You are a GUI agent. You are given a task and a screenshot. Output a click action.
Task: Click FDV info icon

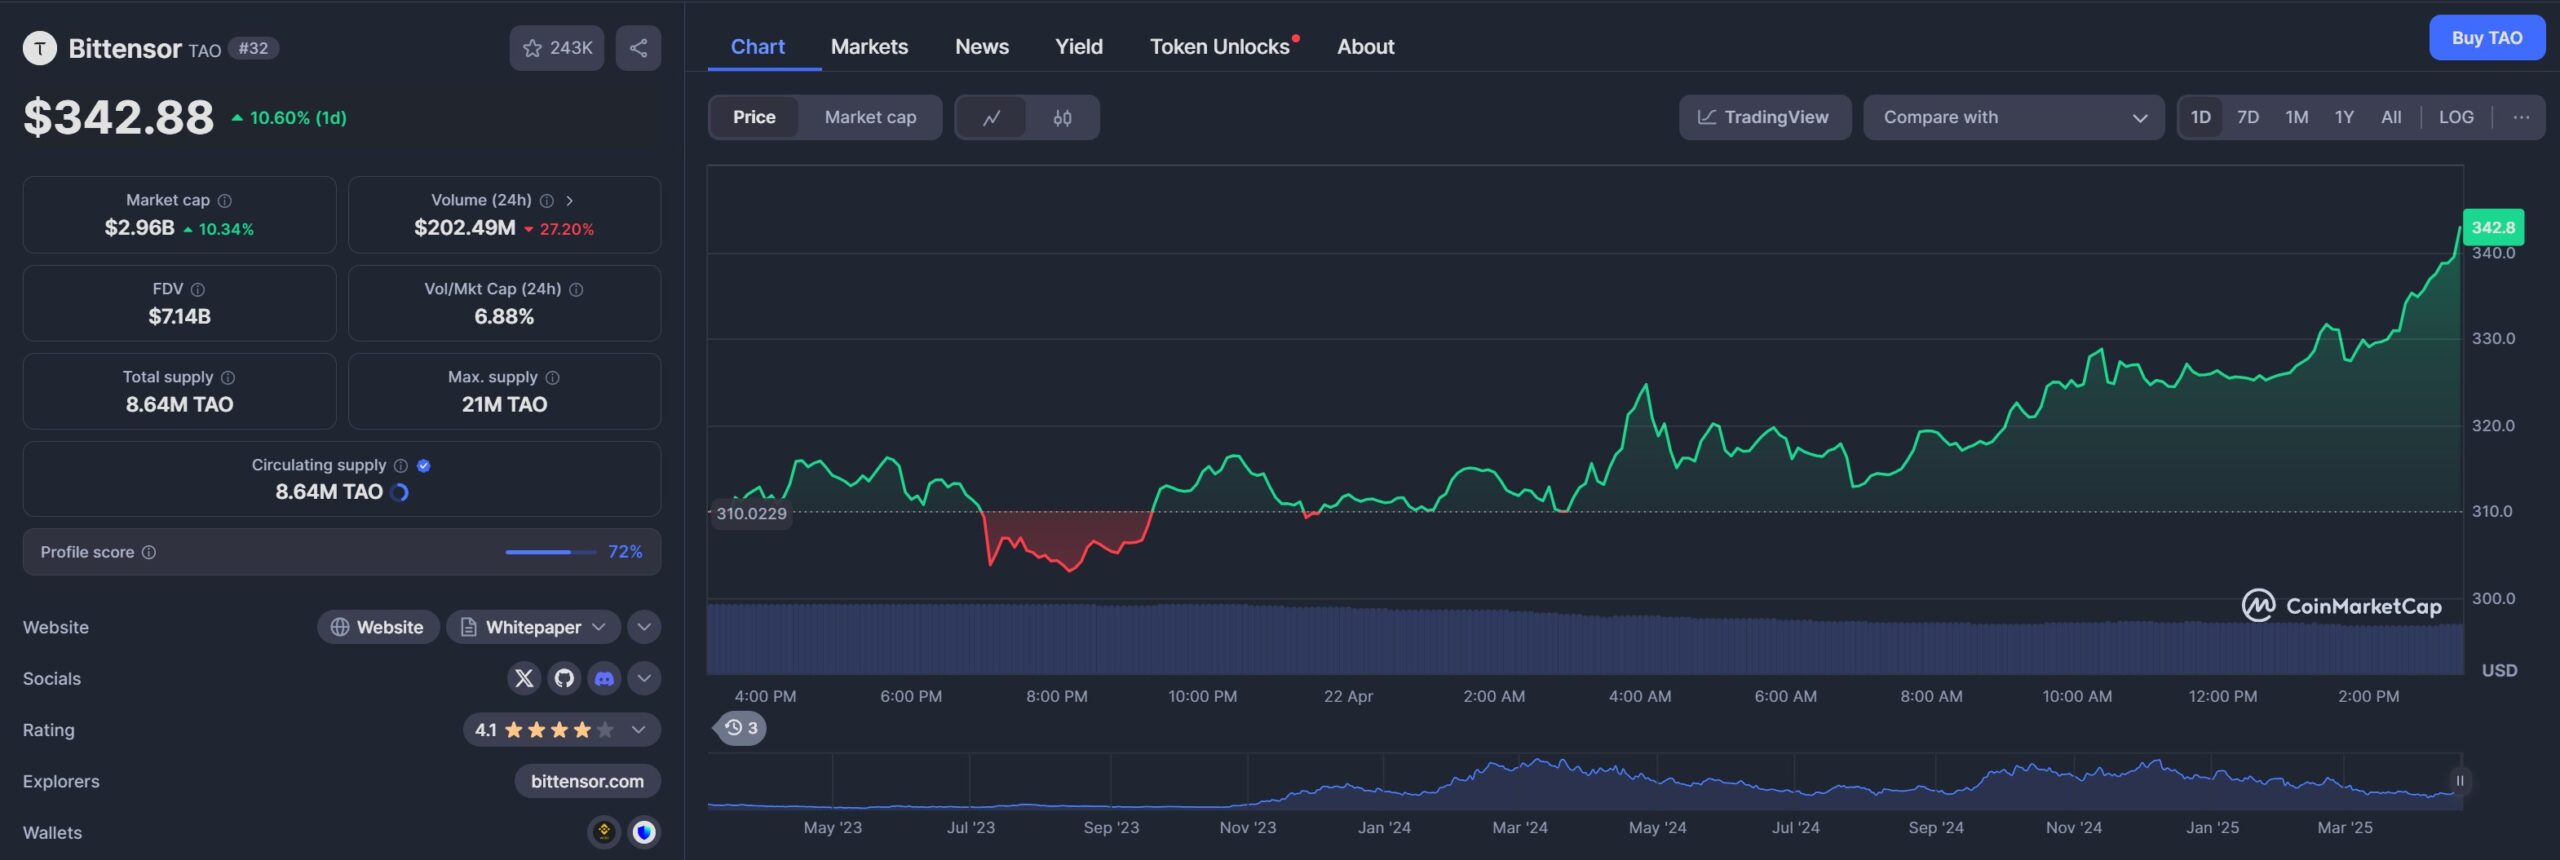(198, 289)
